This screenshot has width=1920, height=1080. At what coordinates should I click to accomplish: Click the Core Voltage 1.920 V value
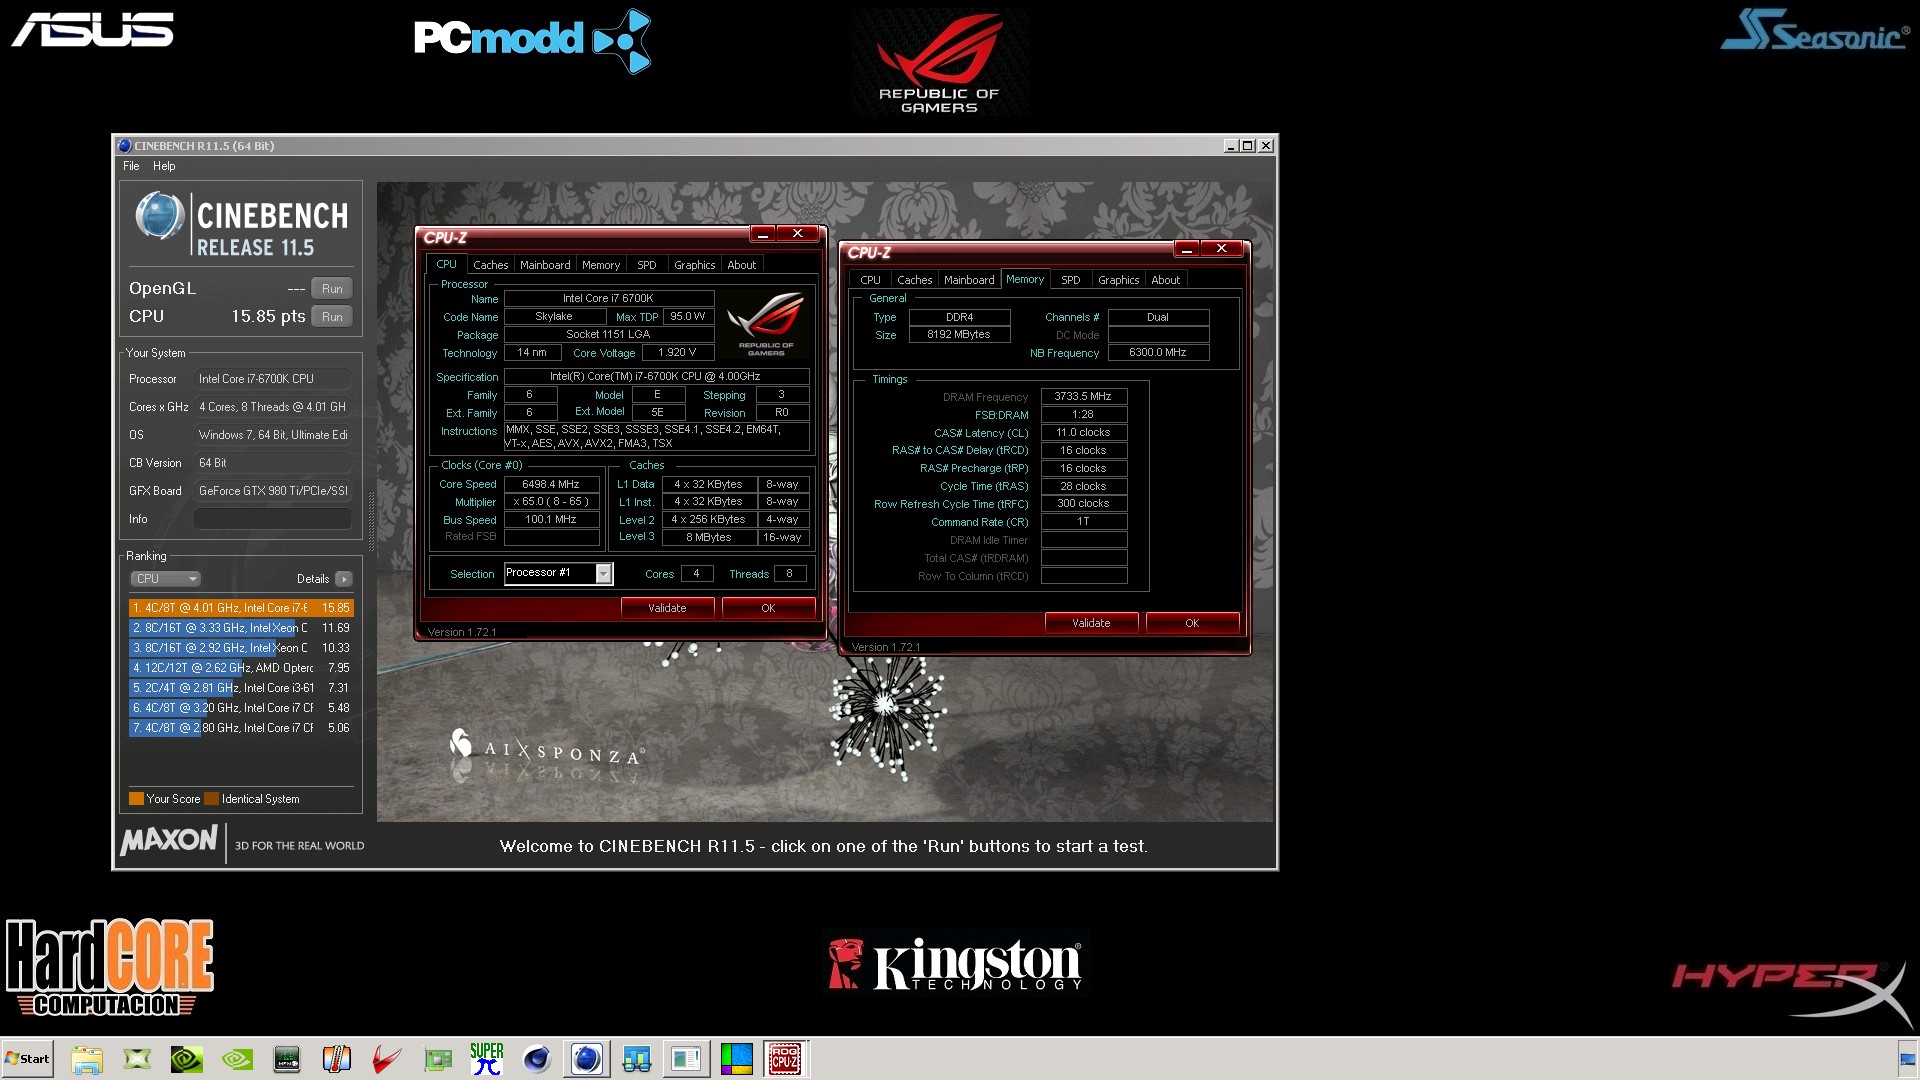[x=677, y=353]
